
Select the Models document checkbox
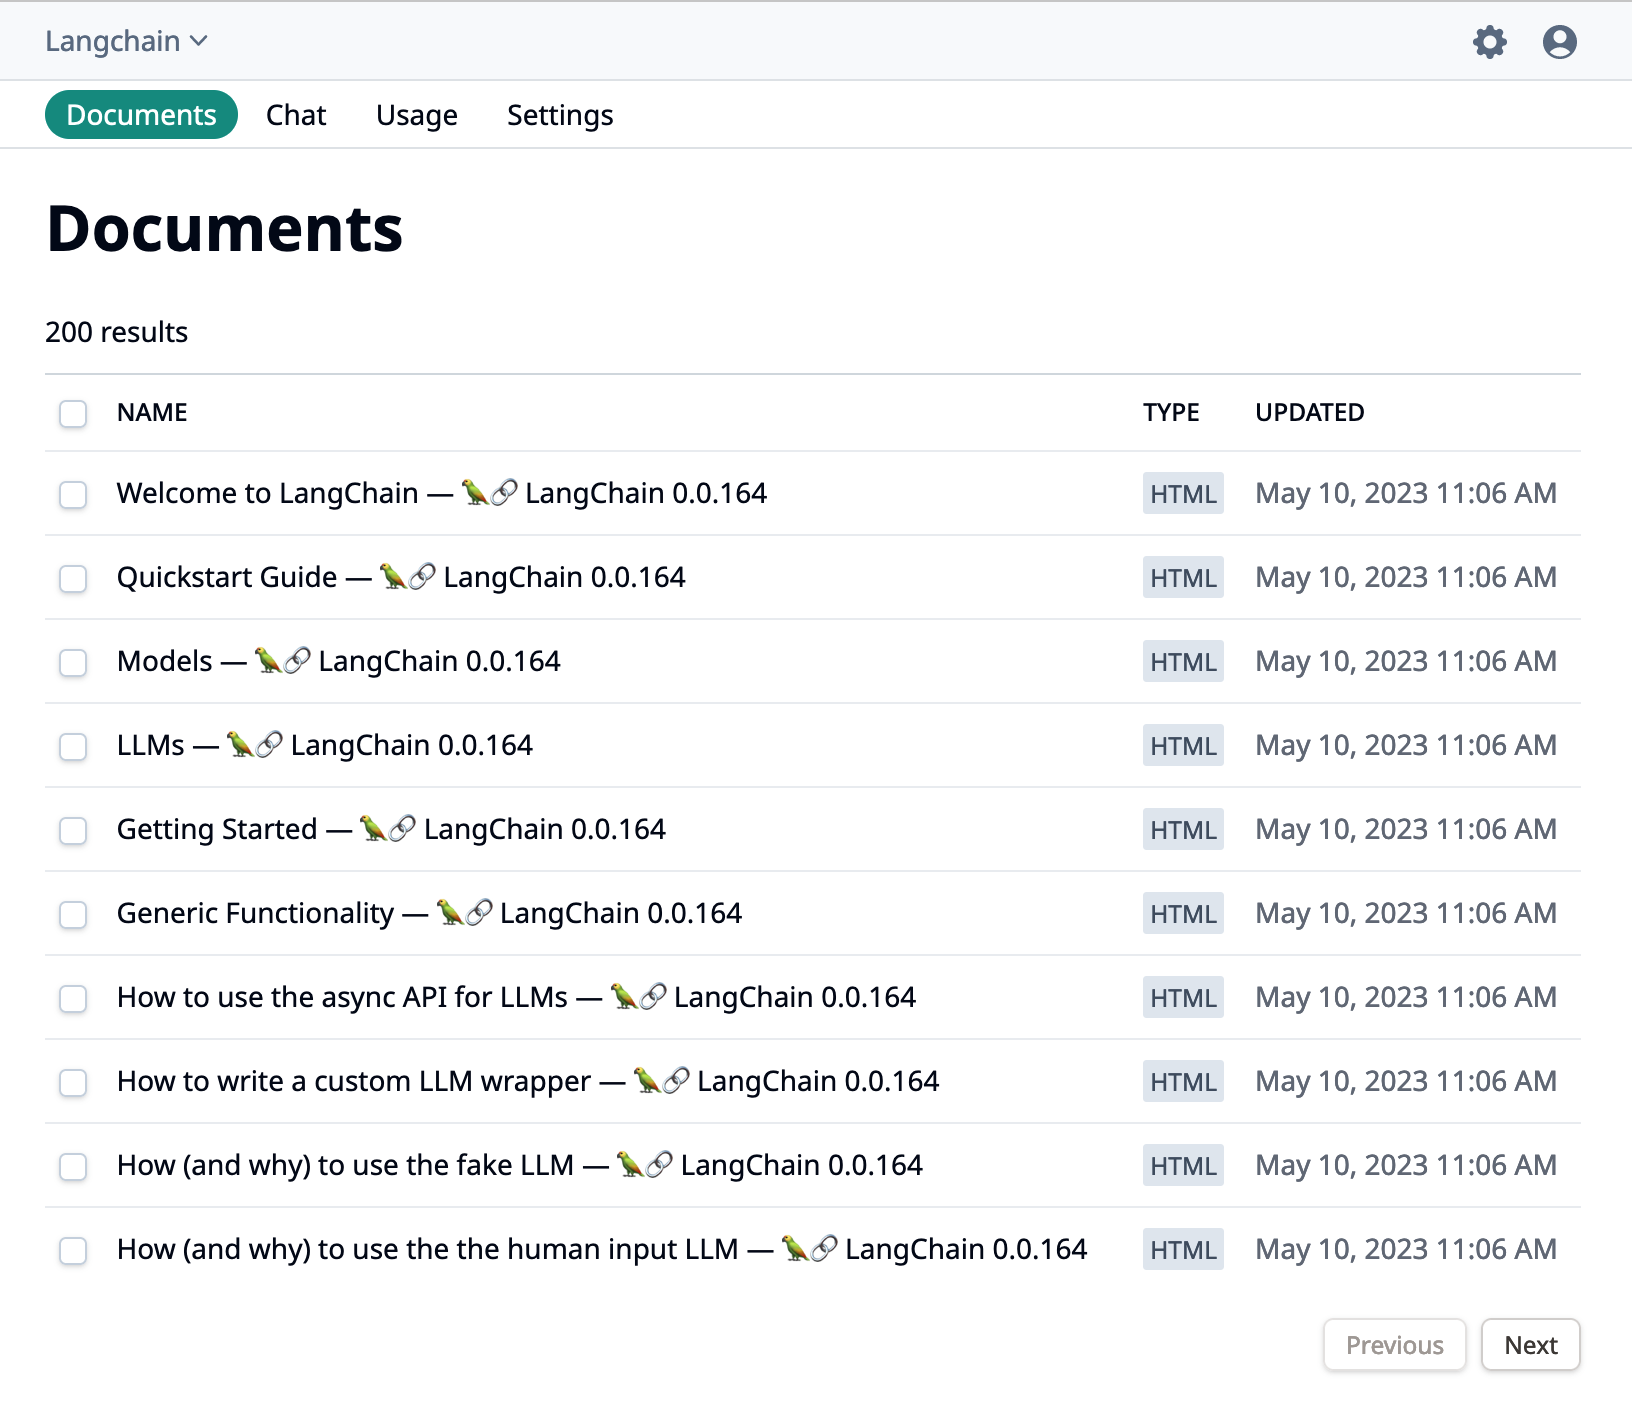(73, 662)
